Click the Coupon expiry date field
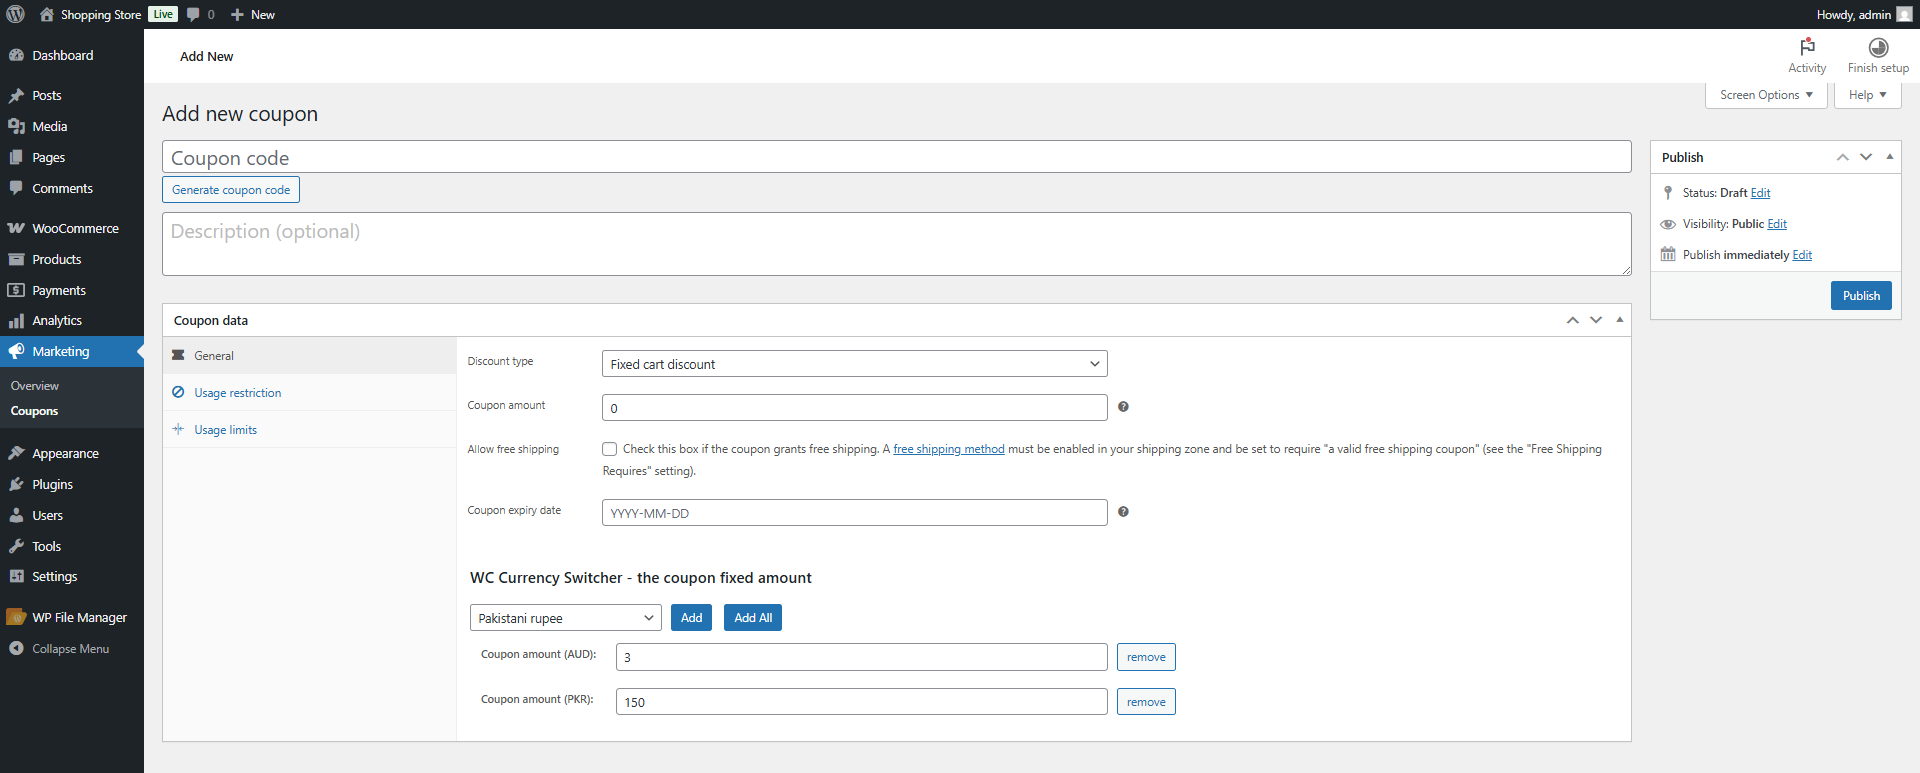 [855, 513]
